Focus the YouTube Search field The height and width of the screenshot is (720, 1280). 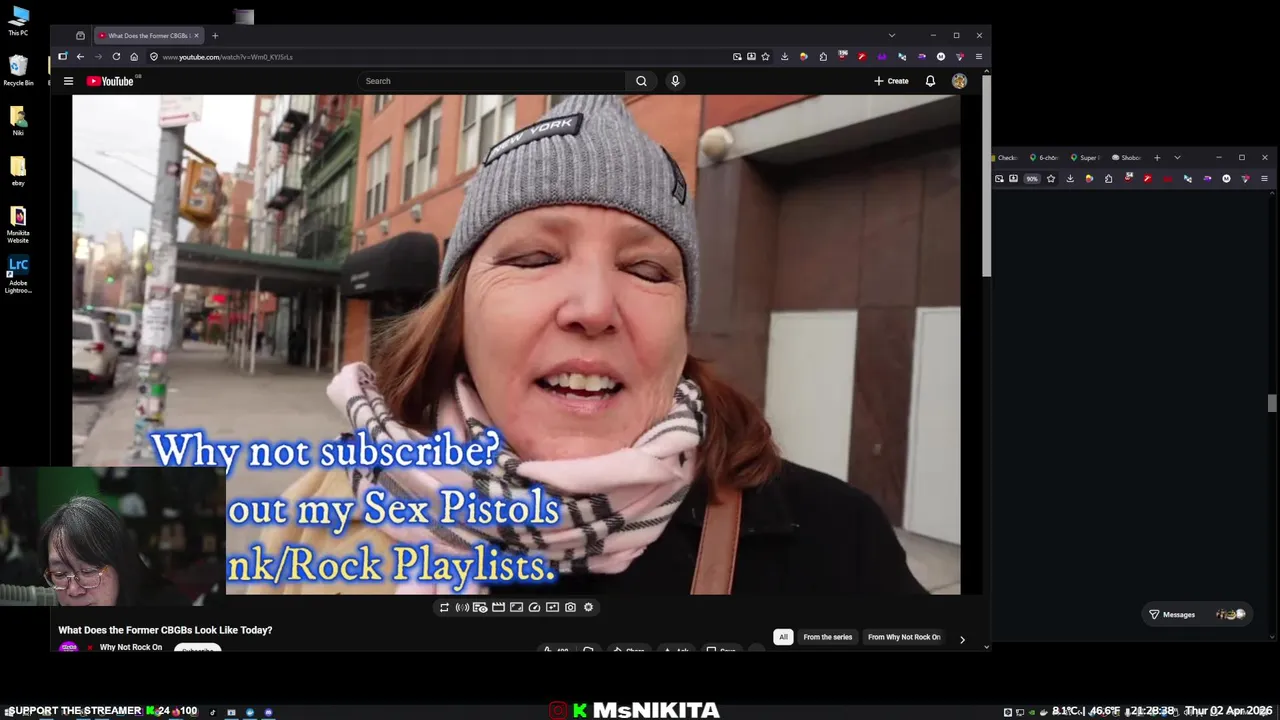click(x=490, y=81)
